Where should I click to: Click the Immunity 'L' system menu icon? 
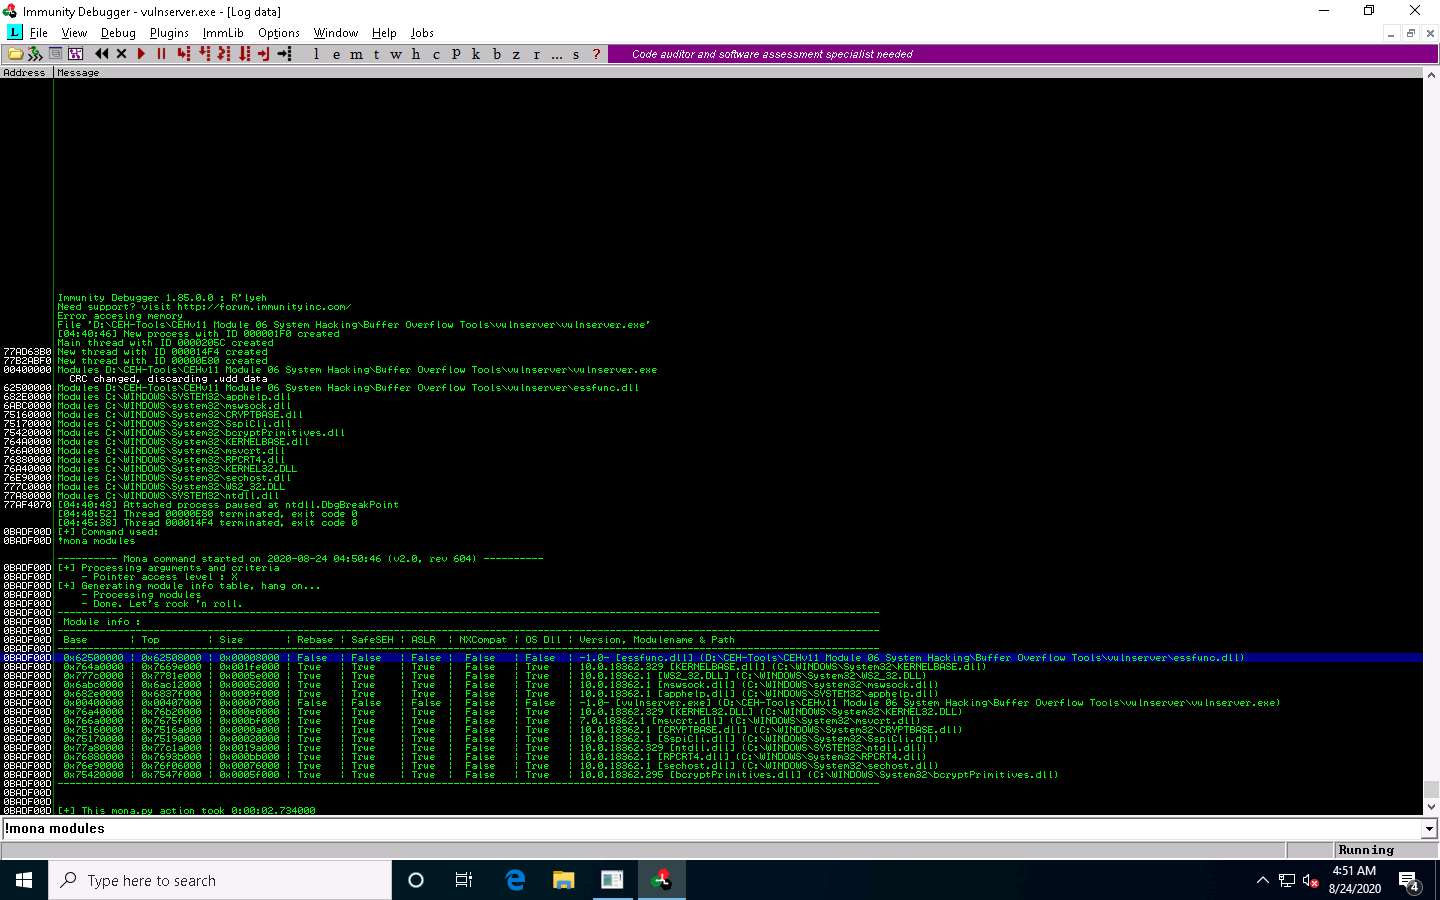(14, 33)
